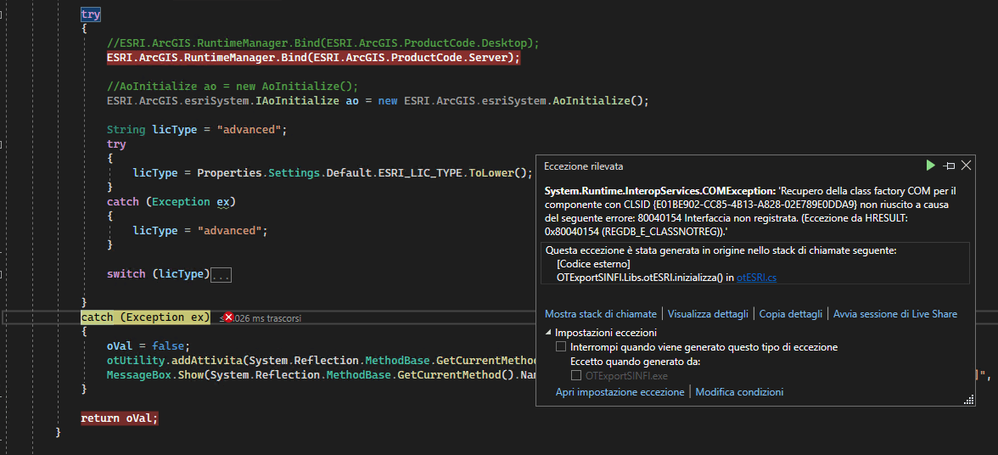The height and width of the screenshot is (455, 998).
Task: Open Visualizza dettagli link
Action: [x=709, y=313]
